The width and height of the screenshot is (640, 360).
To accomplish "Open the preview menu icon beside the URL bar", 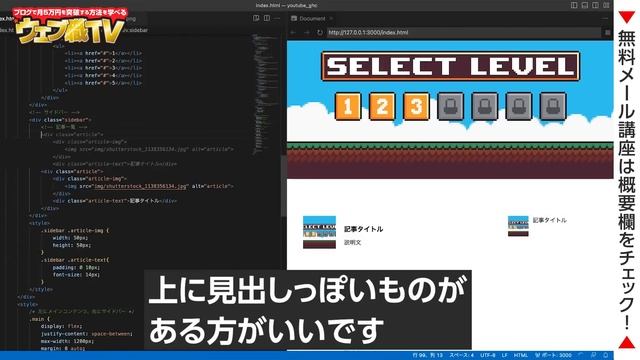I will click(x=607, y=32).
